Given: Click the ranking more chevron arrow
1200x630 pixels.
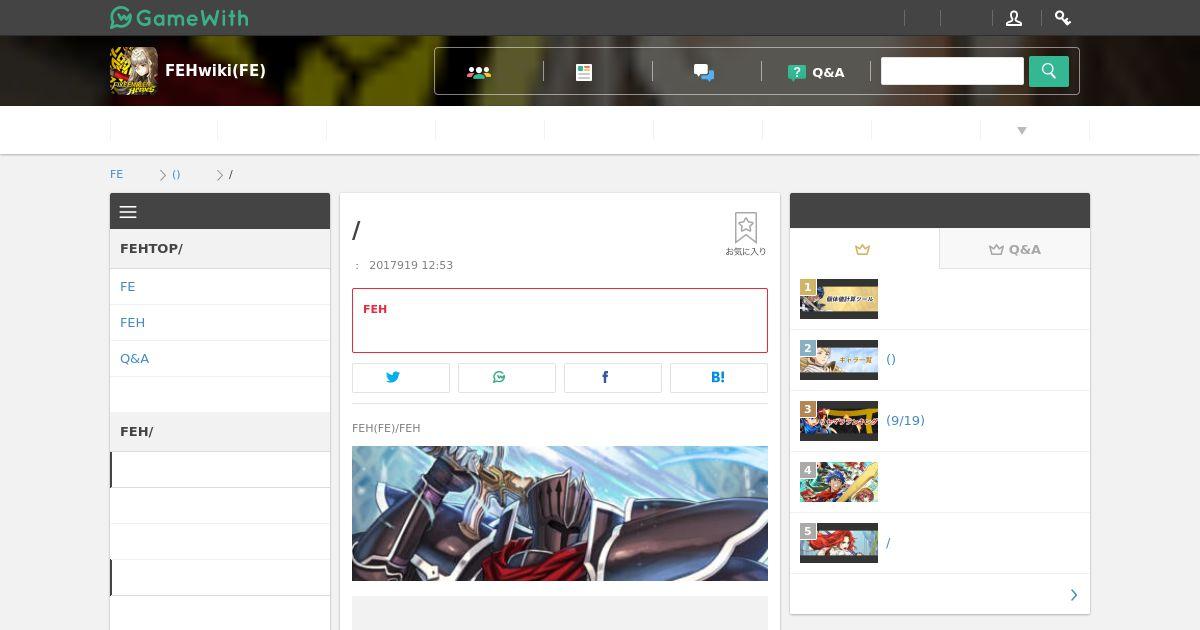Looking at the screenshot, I should click(1074, 595).
